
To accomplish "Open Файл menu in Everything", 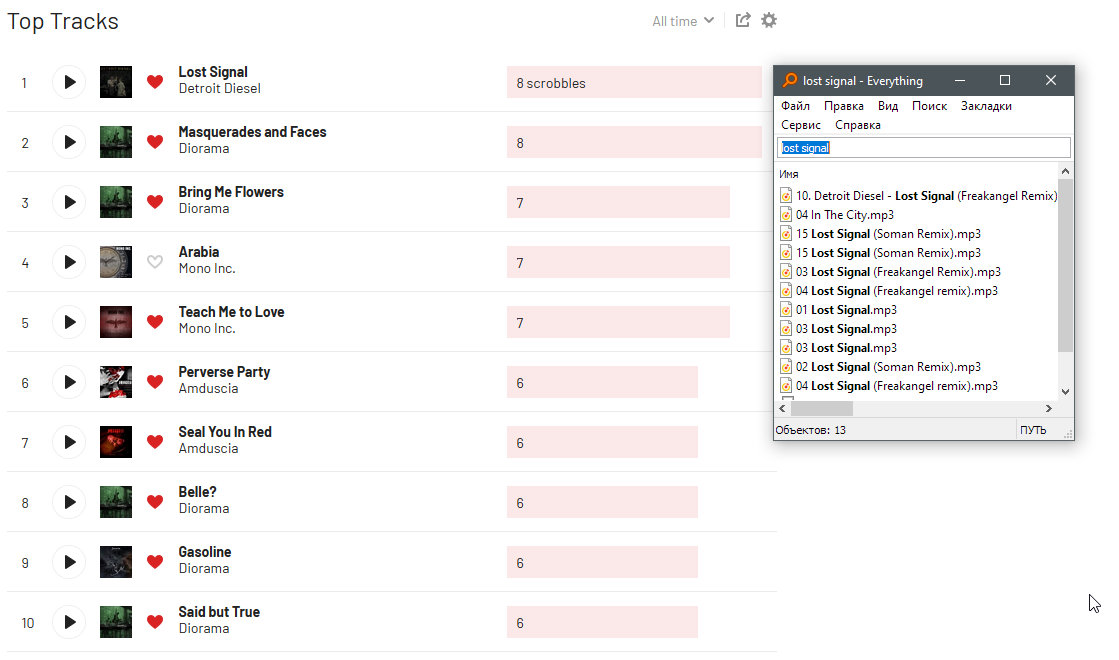I will coord(795,106).
